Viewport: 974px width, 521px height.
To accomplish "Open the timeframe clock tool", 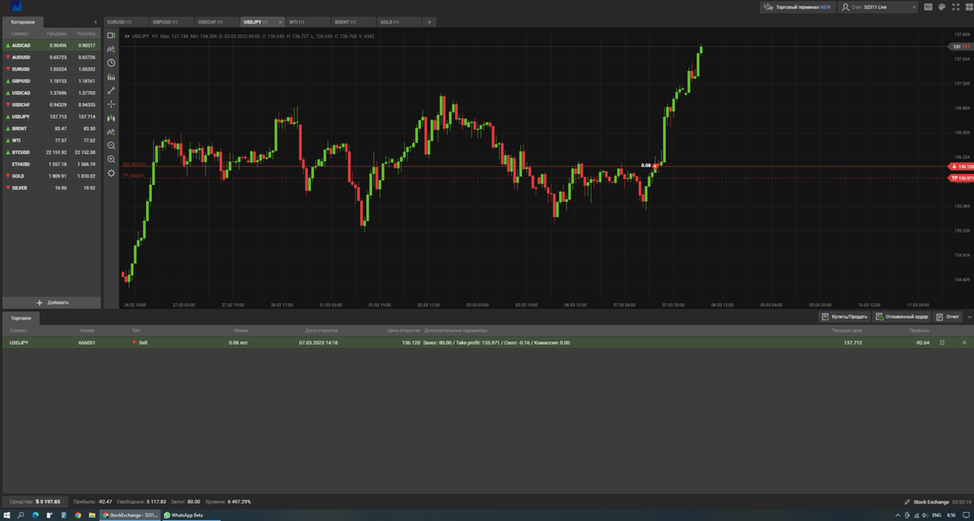I will click(111, 63).
